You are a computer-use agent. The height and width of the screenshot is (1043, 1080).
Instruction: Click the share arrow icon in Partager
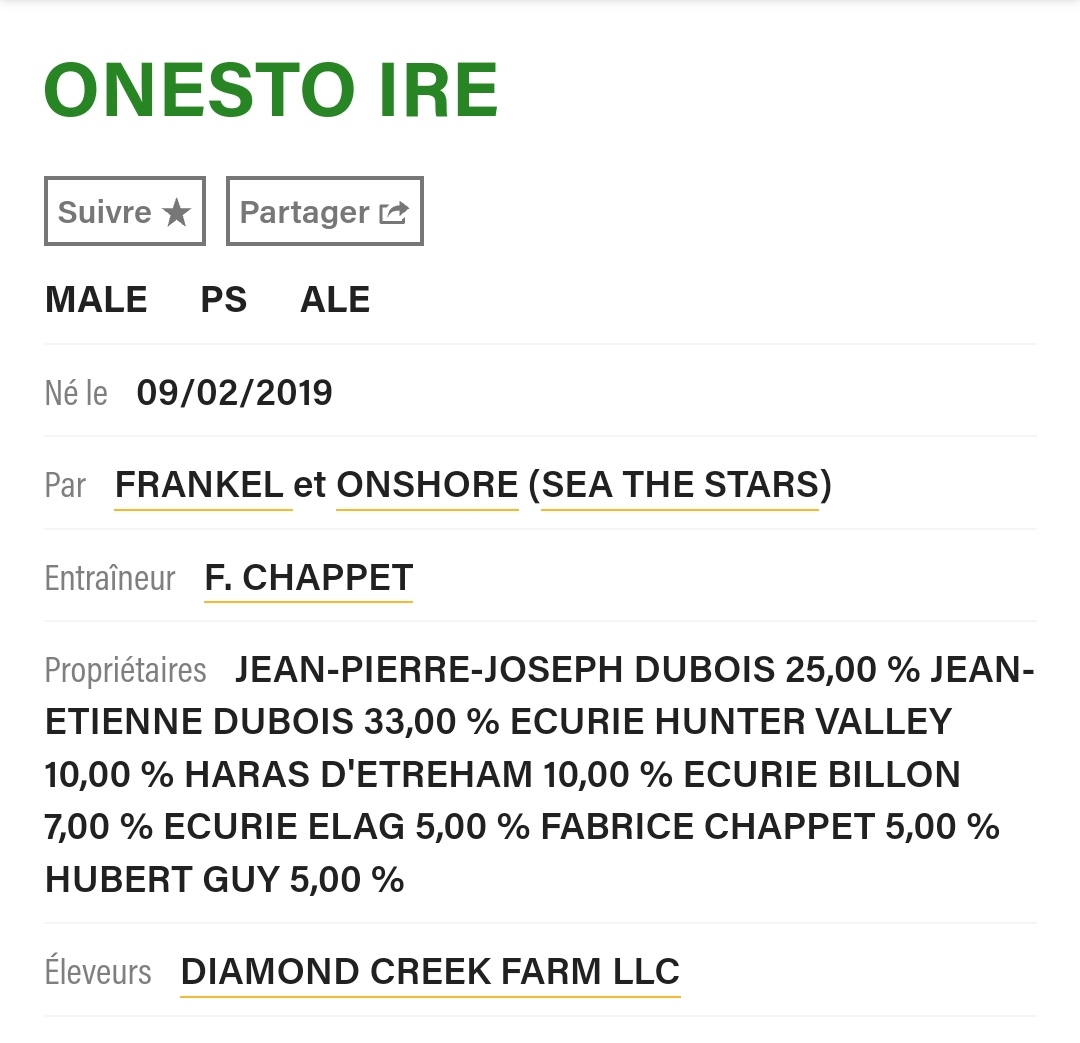(395, 213)
